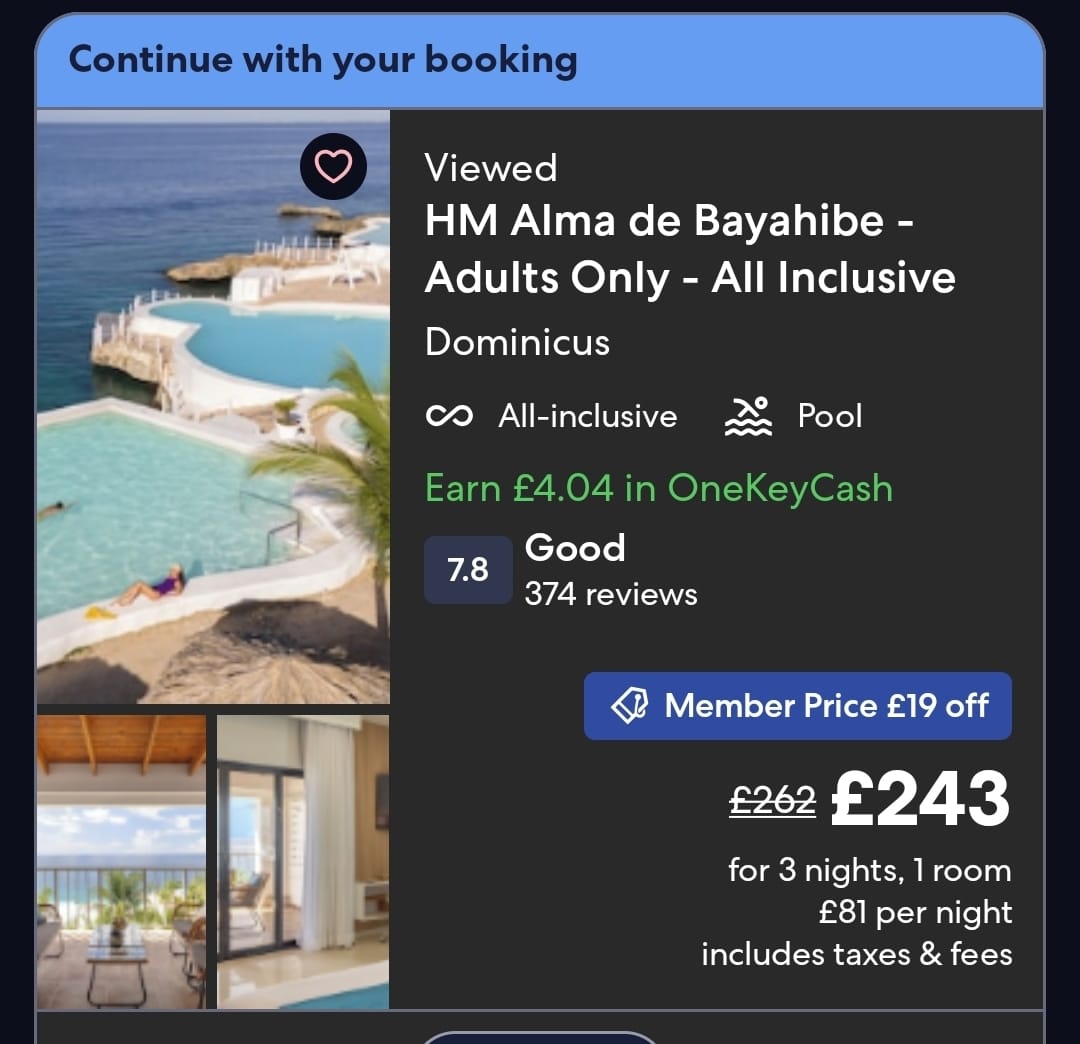Tap the Member Price tag icon

coord(630,706)
